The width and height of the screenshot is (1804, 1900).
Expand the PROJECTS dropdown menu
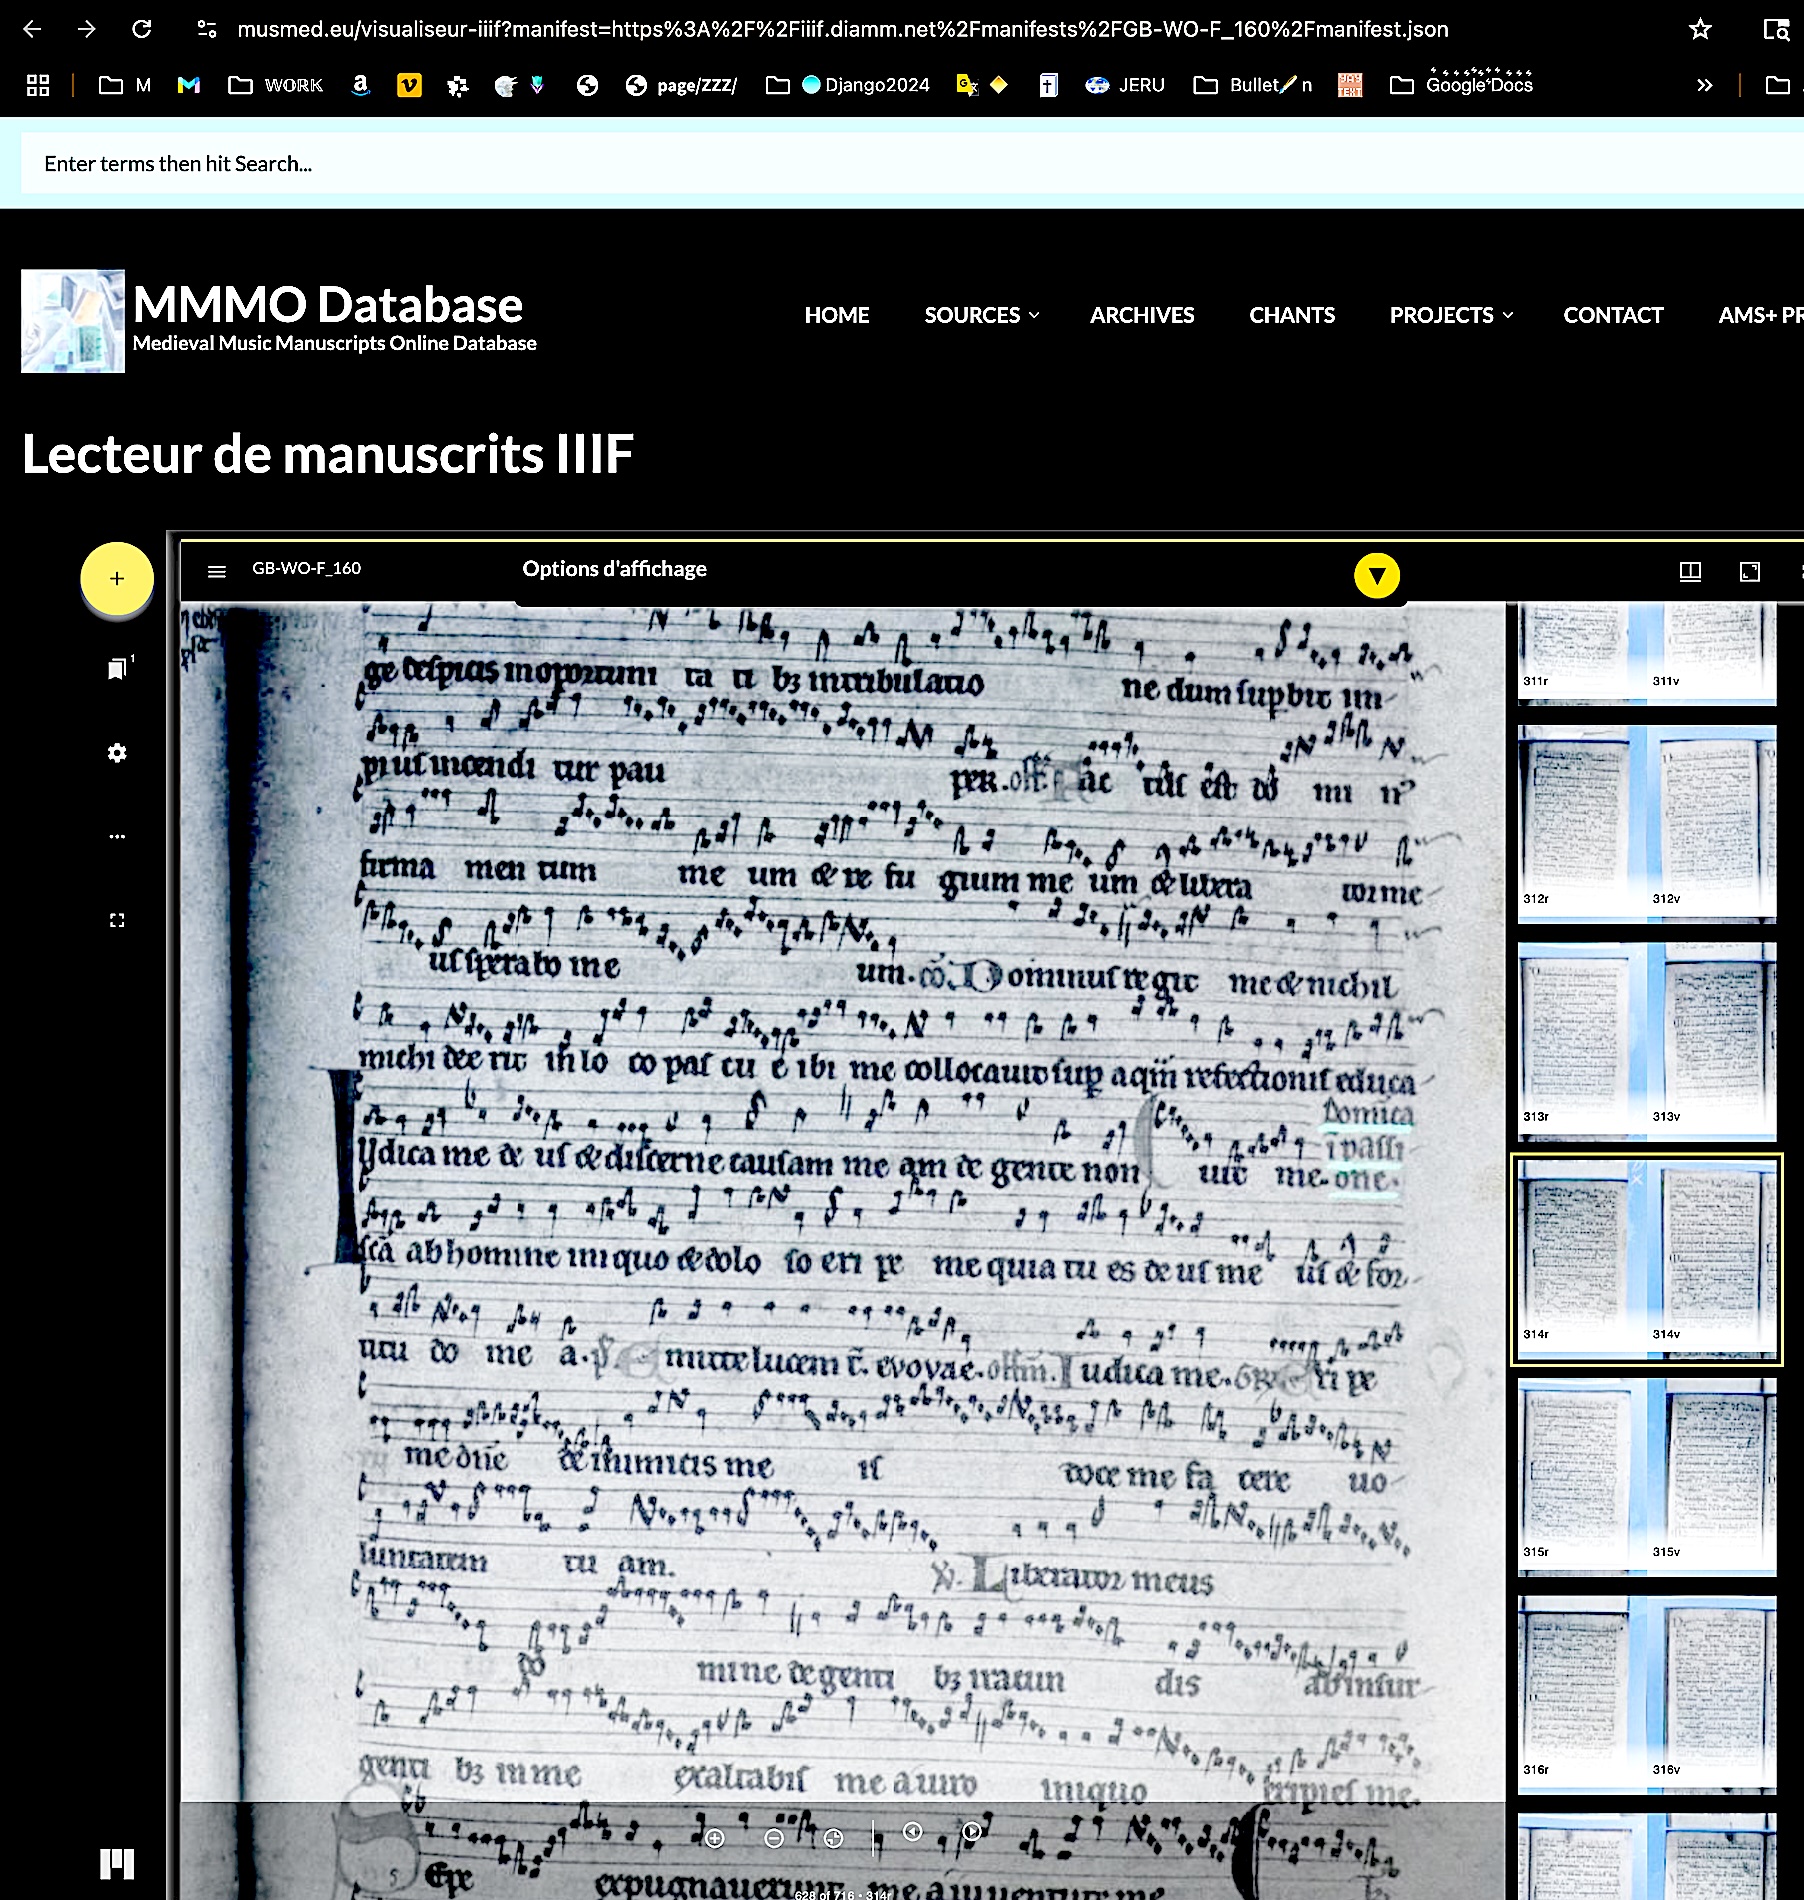coord(1451,315)
